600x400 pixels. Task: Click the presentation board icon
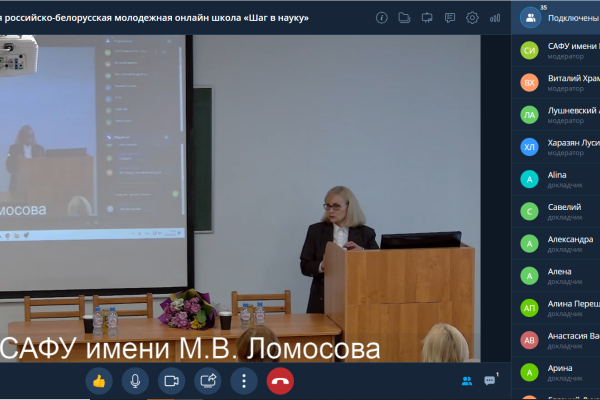point(427,17)
